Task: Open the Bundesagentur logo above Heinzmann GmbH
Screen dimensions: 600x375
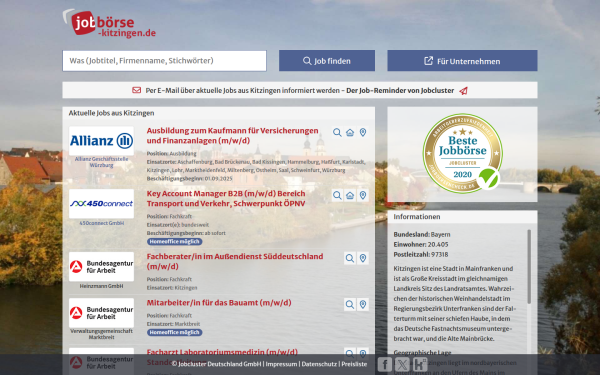Action: coord(101,267)
